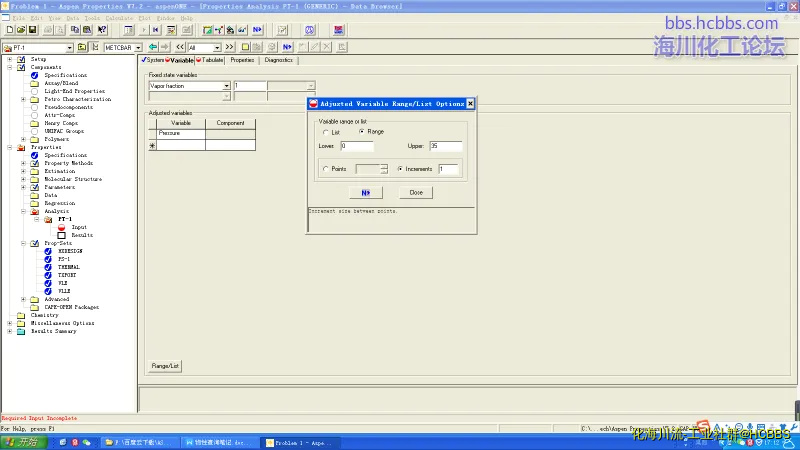
Task: Click the green back arrow icon
Action: pos(153,47)
